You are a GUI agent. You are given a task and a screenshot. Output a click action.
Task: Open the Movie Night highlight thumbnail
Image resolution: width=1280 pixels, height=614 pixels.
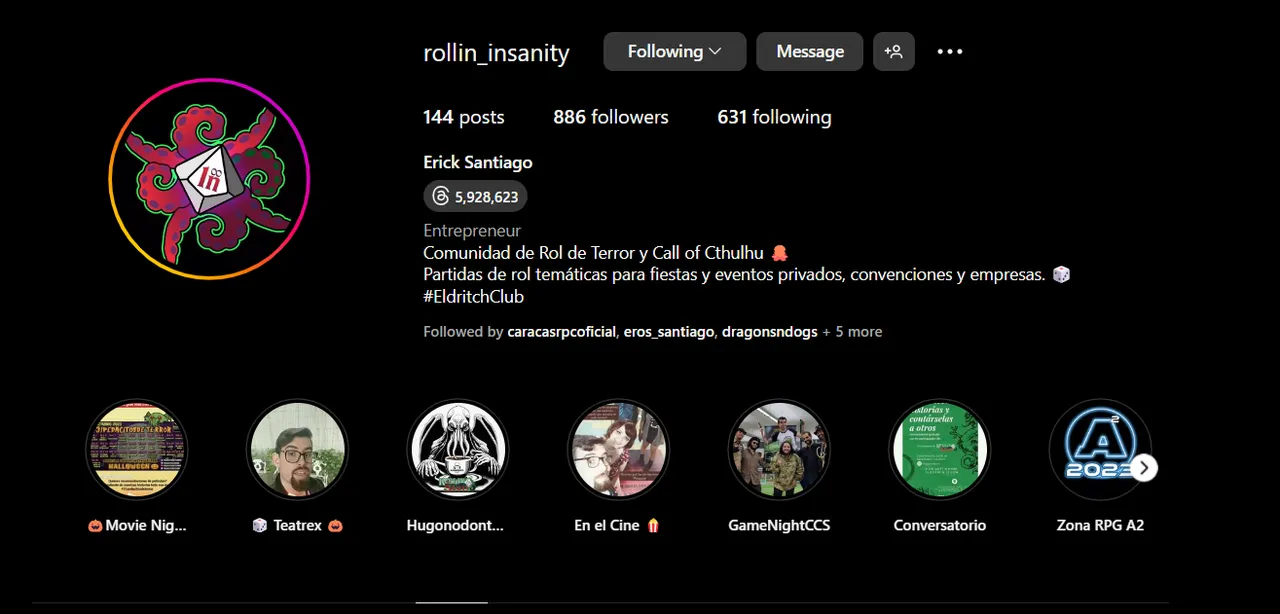point(137,450)
